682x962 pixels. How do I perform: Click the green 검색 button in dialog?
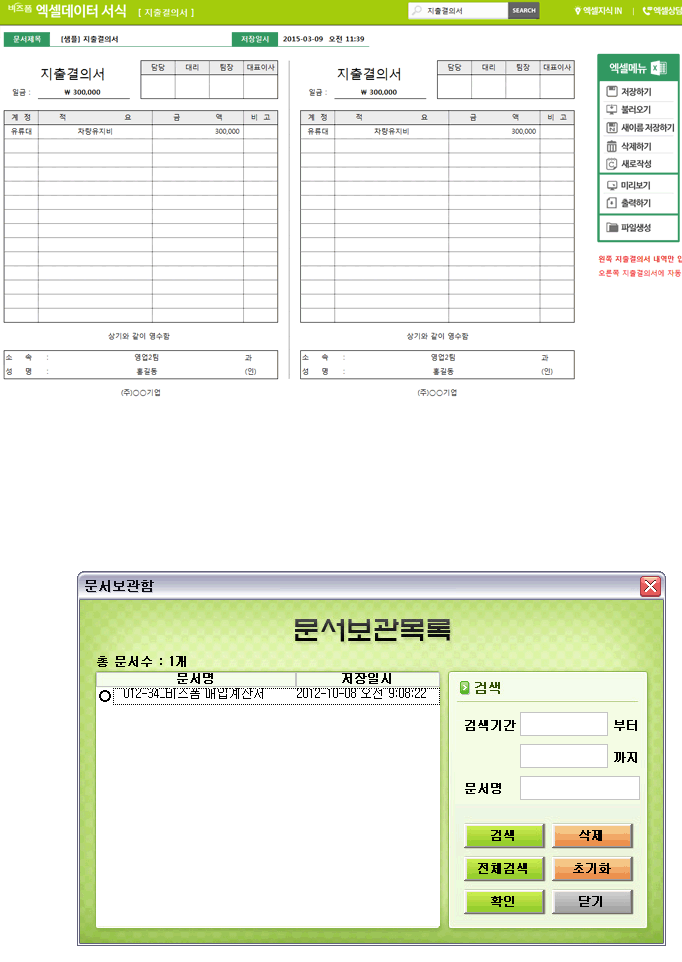coord(504,836)
